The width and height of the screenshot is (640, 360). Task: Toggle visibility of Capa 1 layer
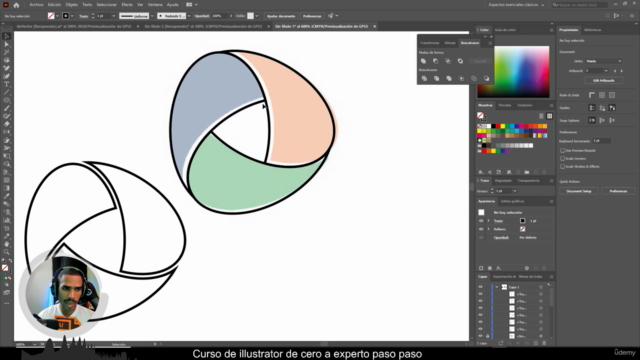(480, 287)
